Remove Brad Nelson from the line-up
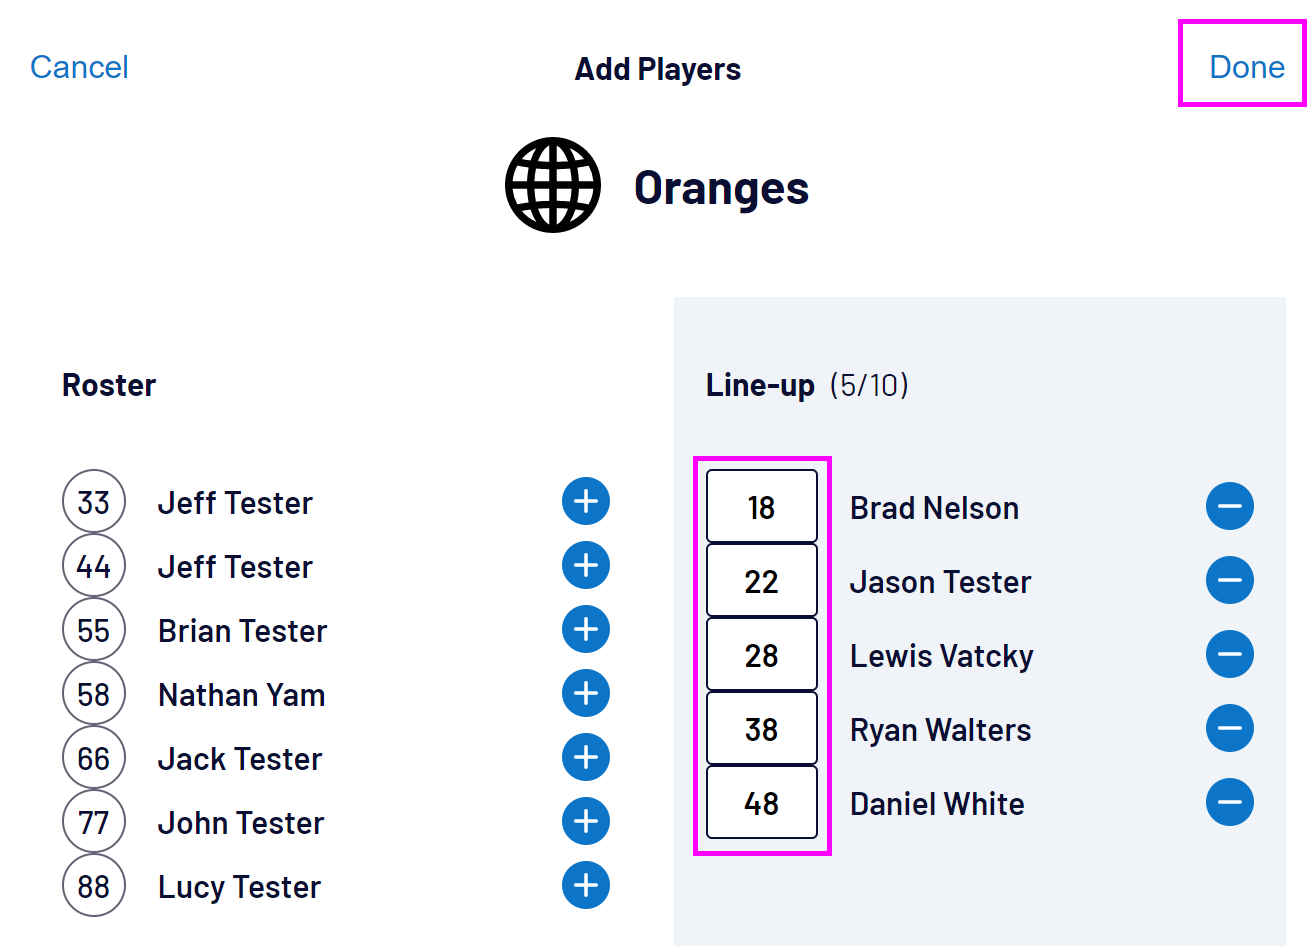The image size is (1315, 946). 1229,506
